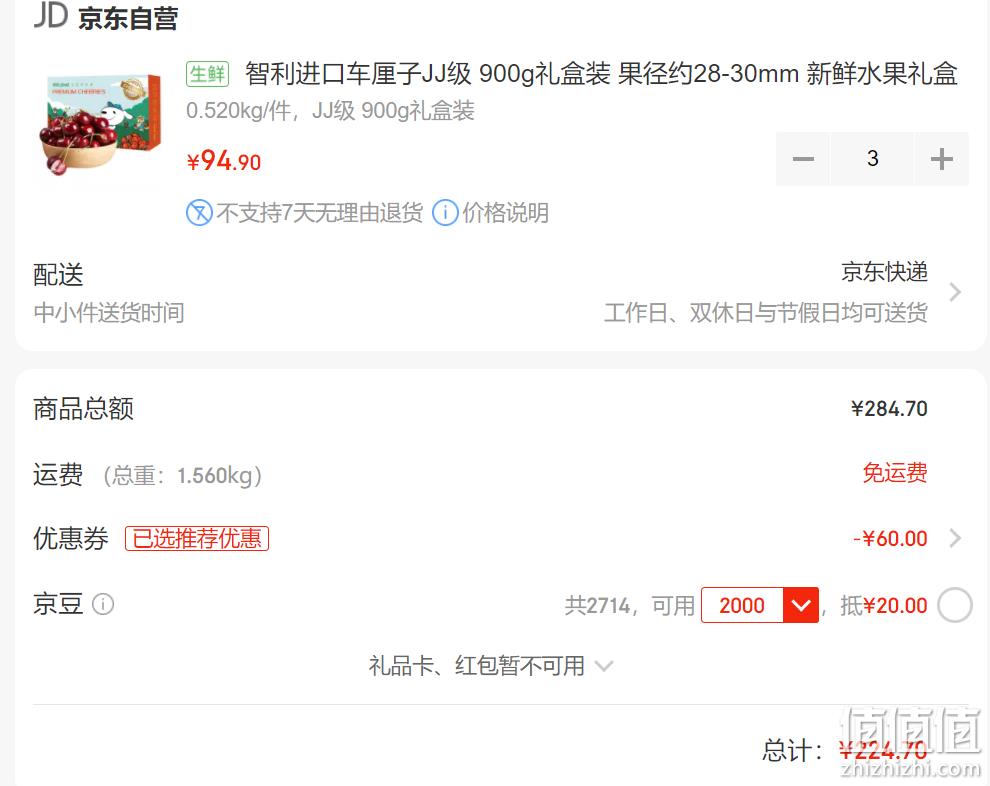Increase cherry quantity with plus button
990x786 pixels.
coord(941,159)
